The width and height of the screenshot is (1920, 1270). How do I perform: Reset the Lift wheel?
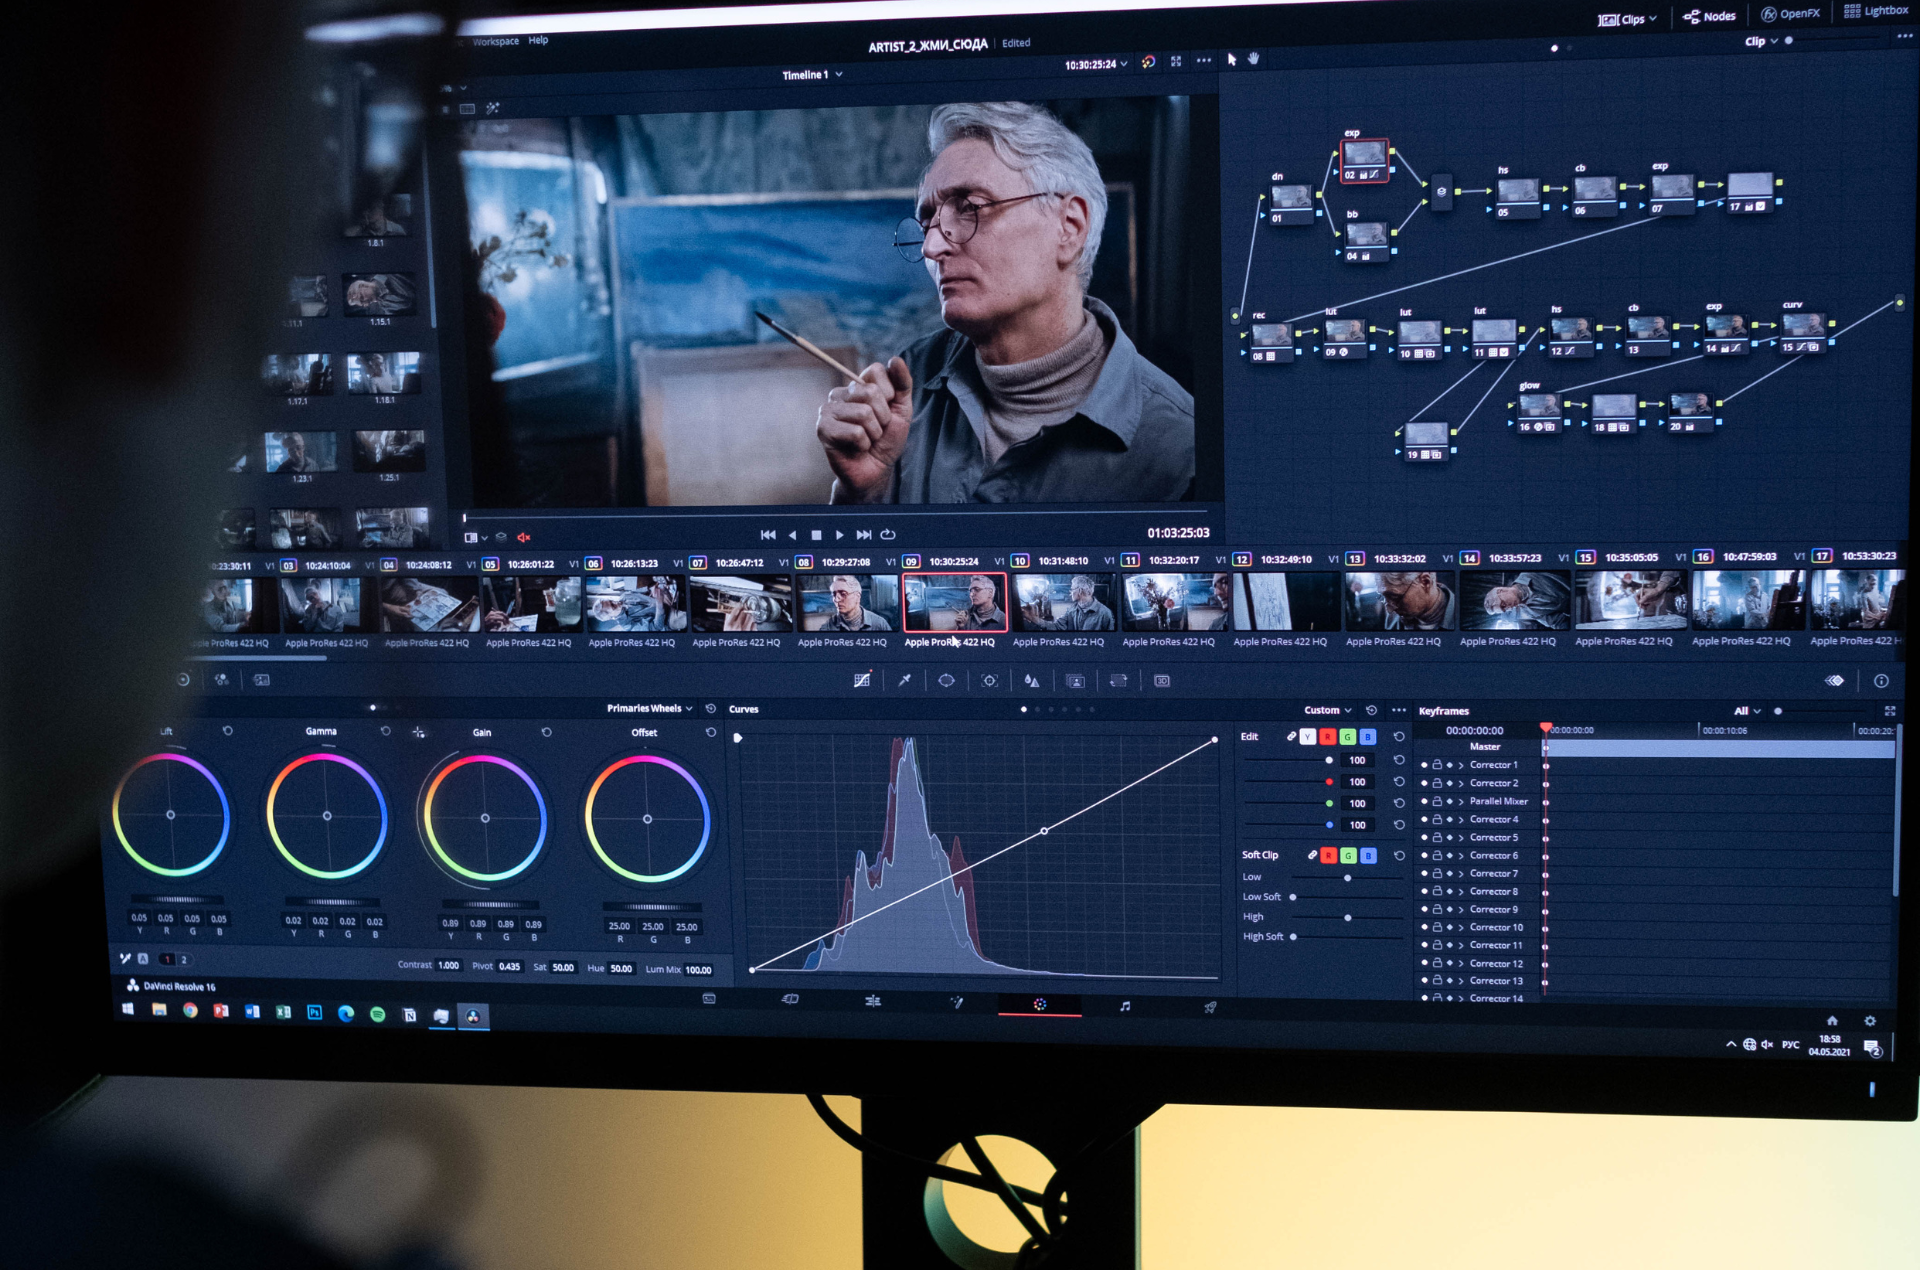point(227,731)
